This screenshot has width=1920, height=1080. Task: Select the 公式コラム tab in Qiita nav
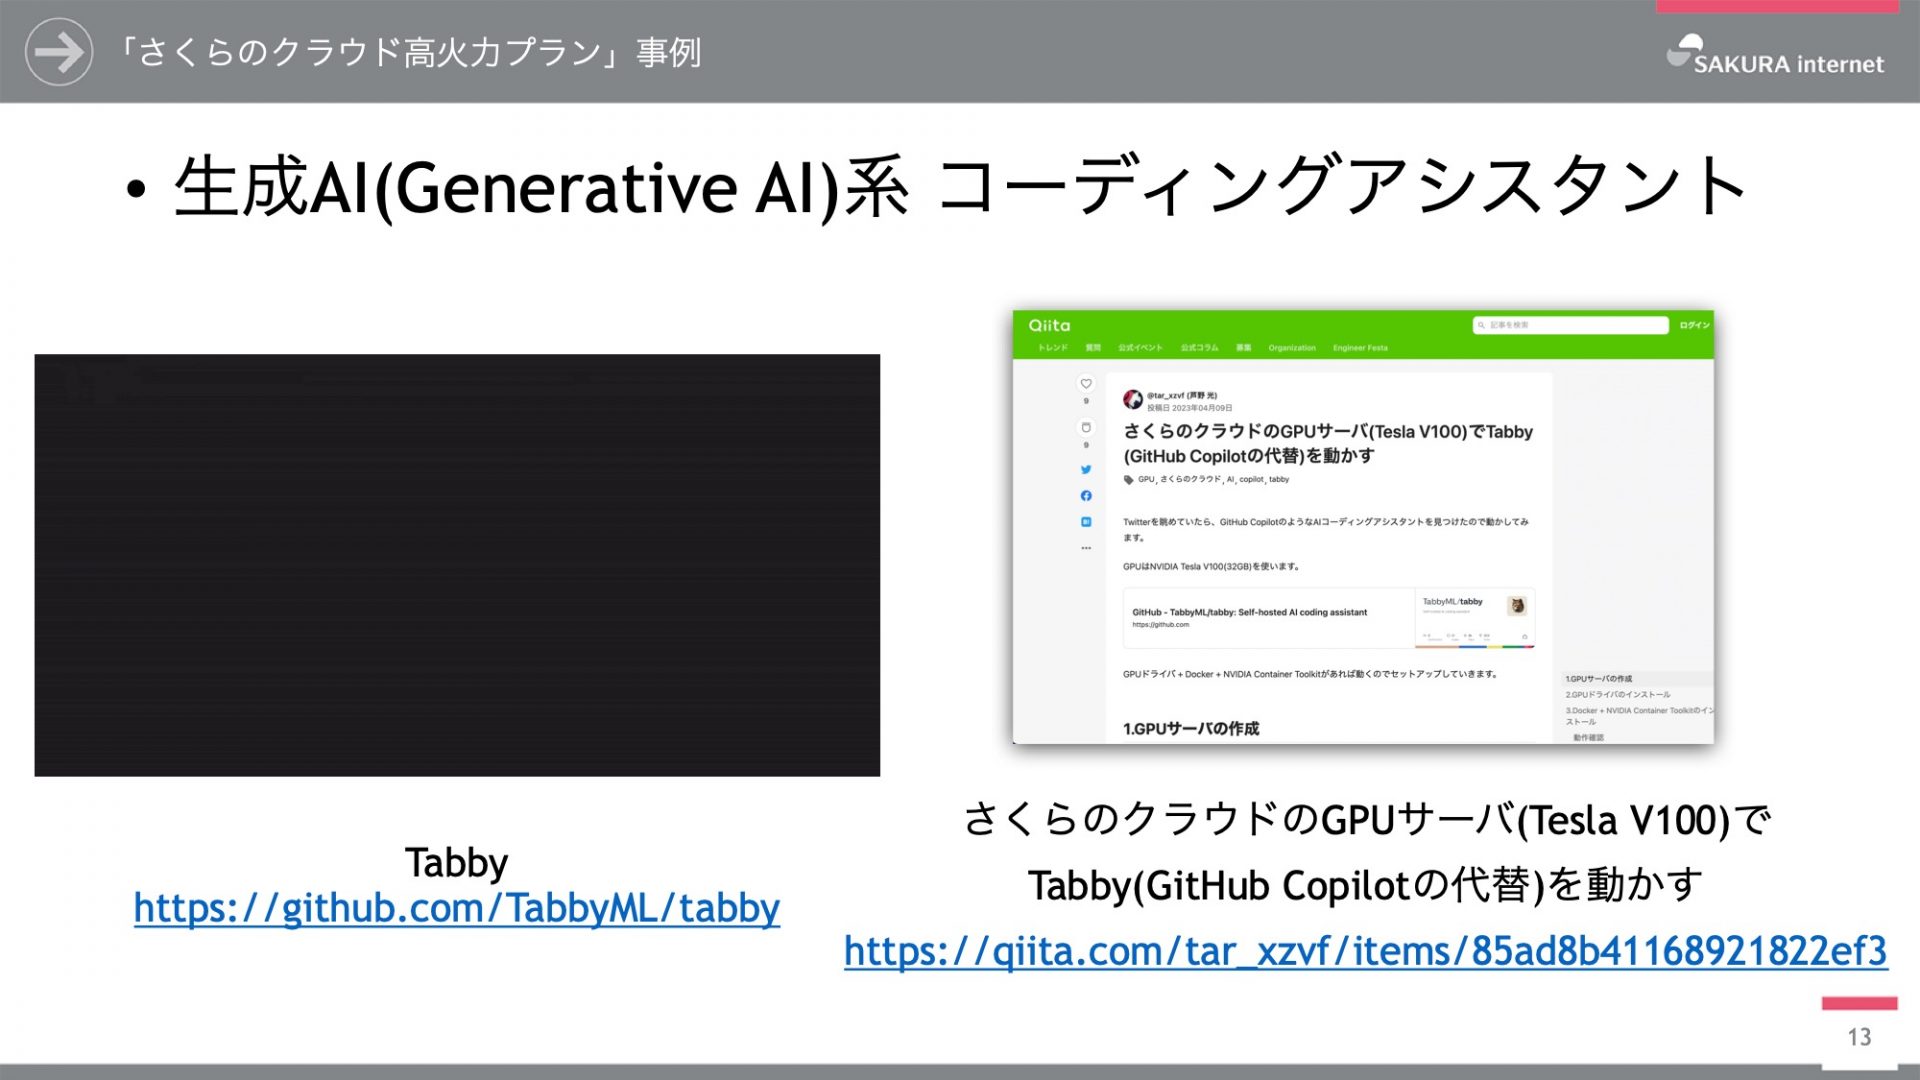coord(1199,348)
